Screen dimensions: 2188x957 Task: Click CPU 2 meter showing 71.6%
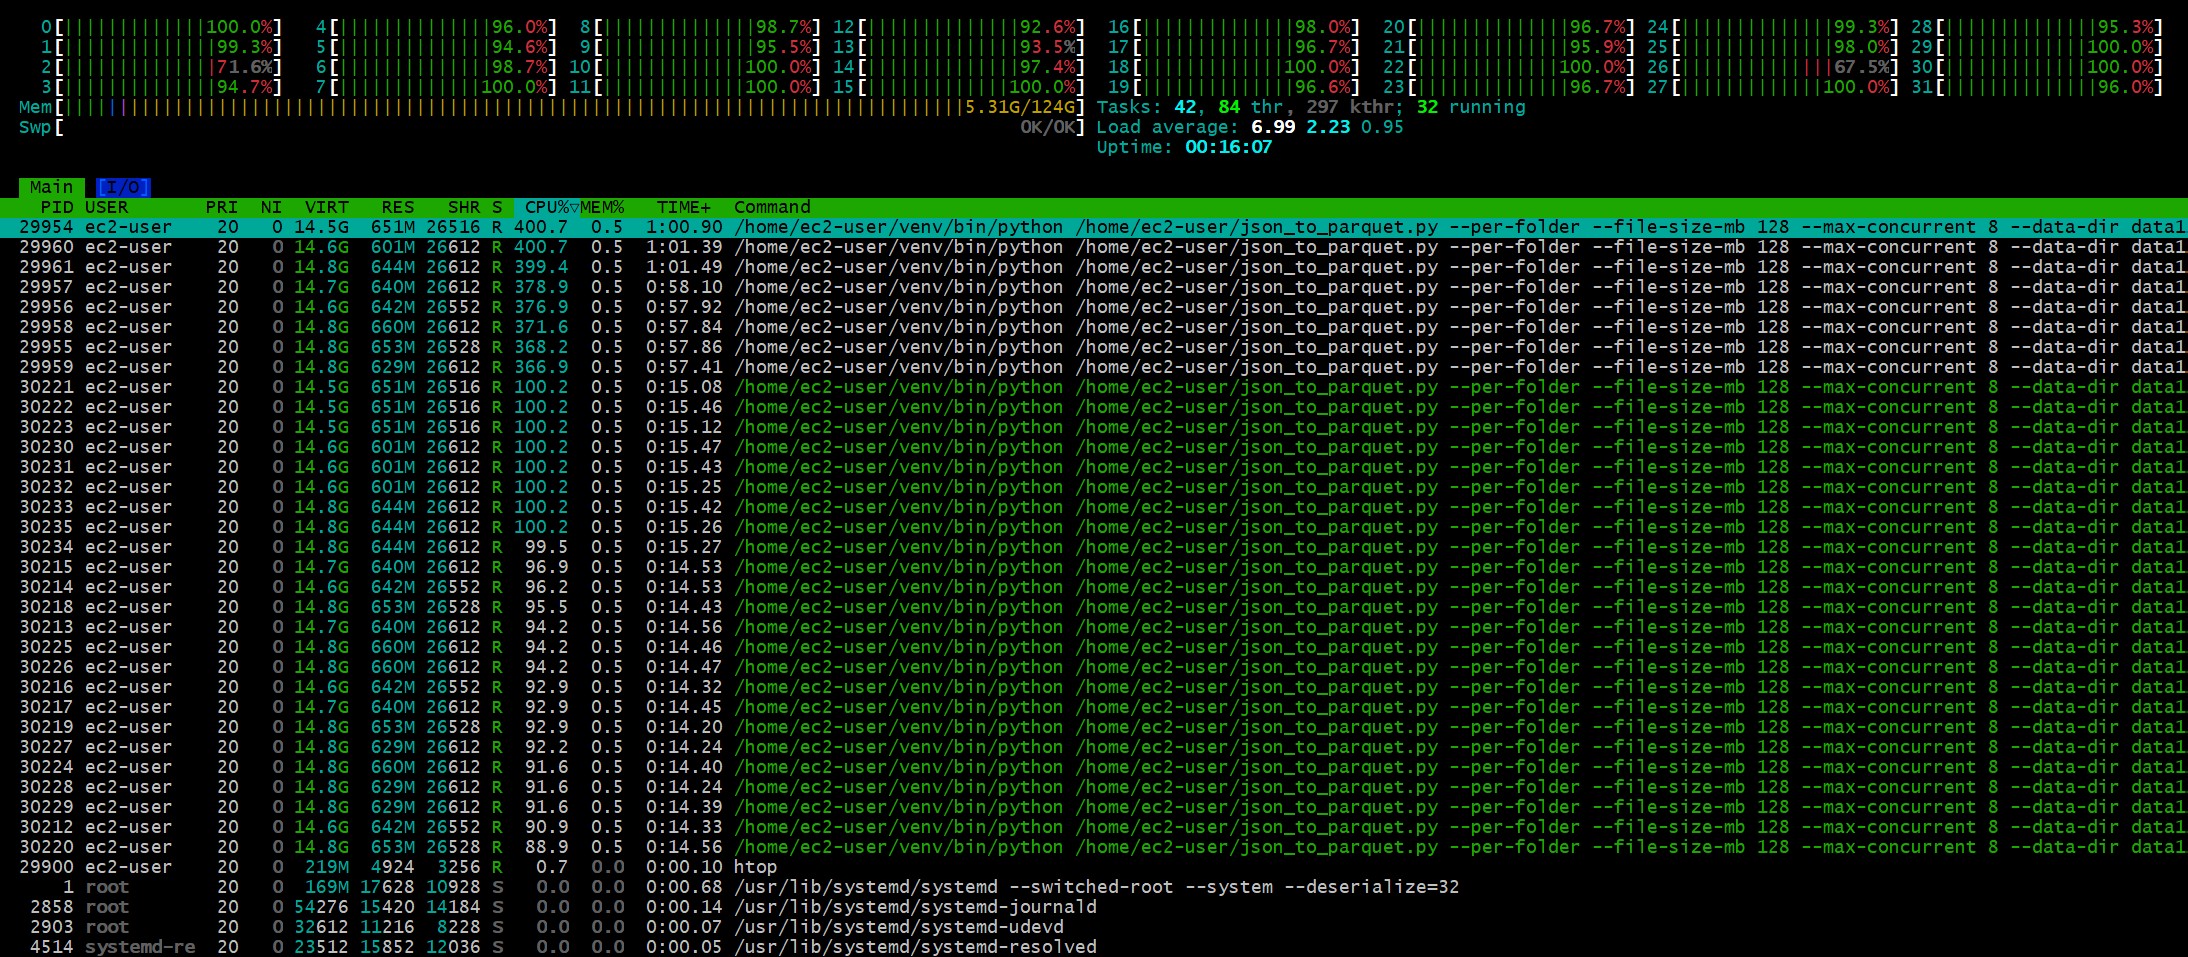pyautogui.click(x=162, y=67)
